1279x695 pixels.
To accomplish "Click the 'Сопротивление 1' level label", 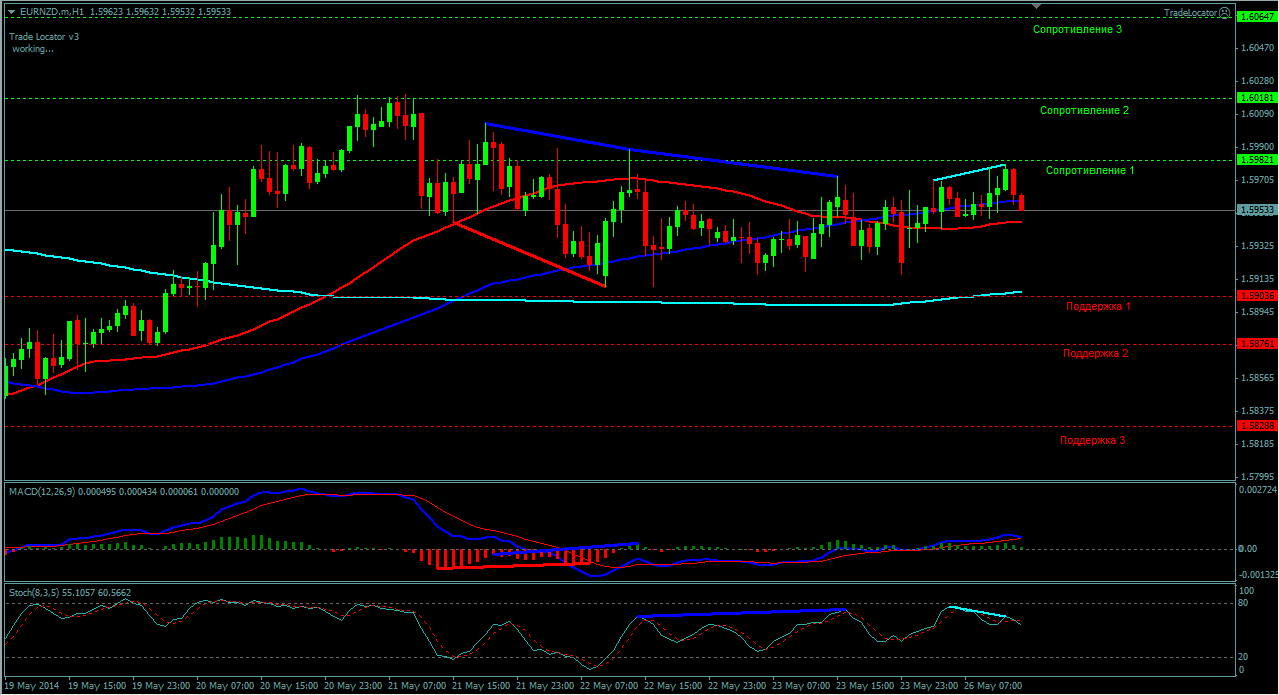I will click(1090, 171).
